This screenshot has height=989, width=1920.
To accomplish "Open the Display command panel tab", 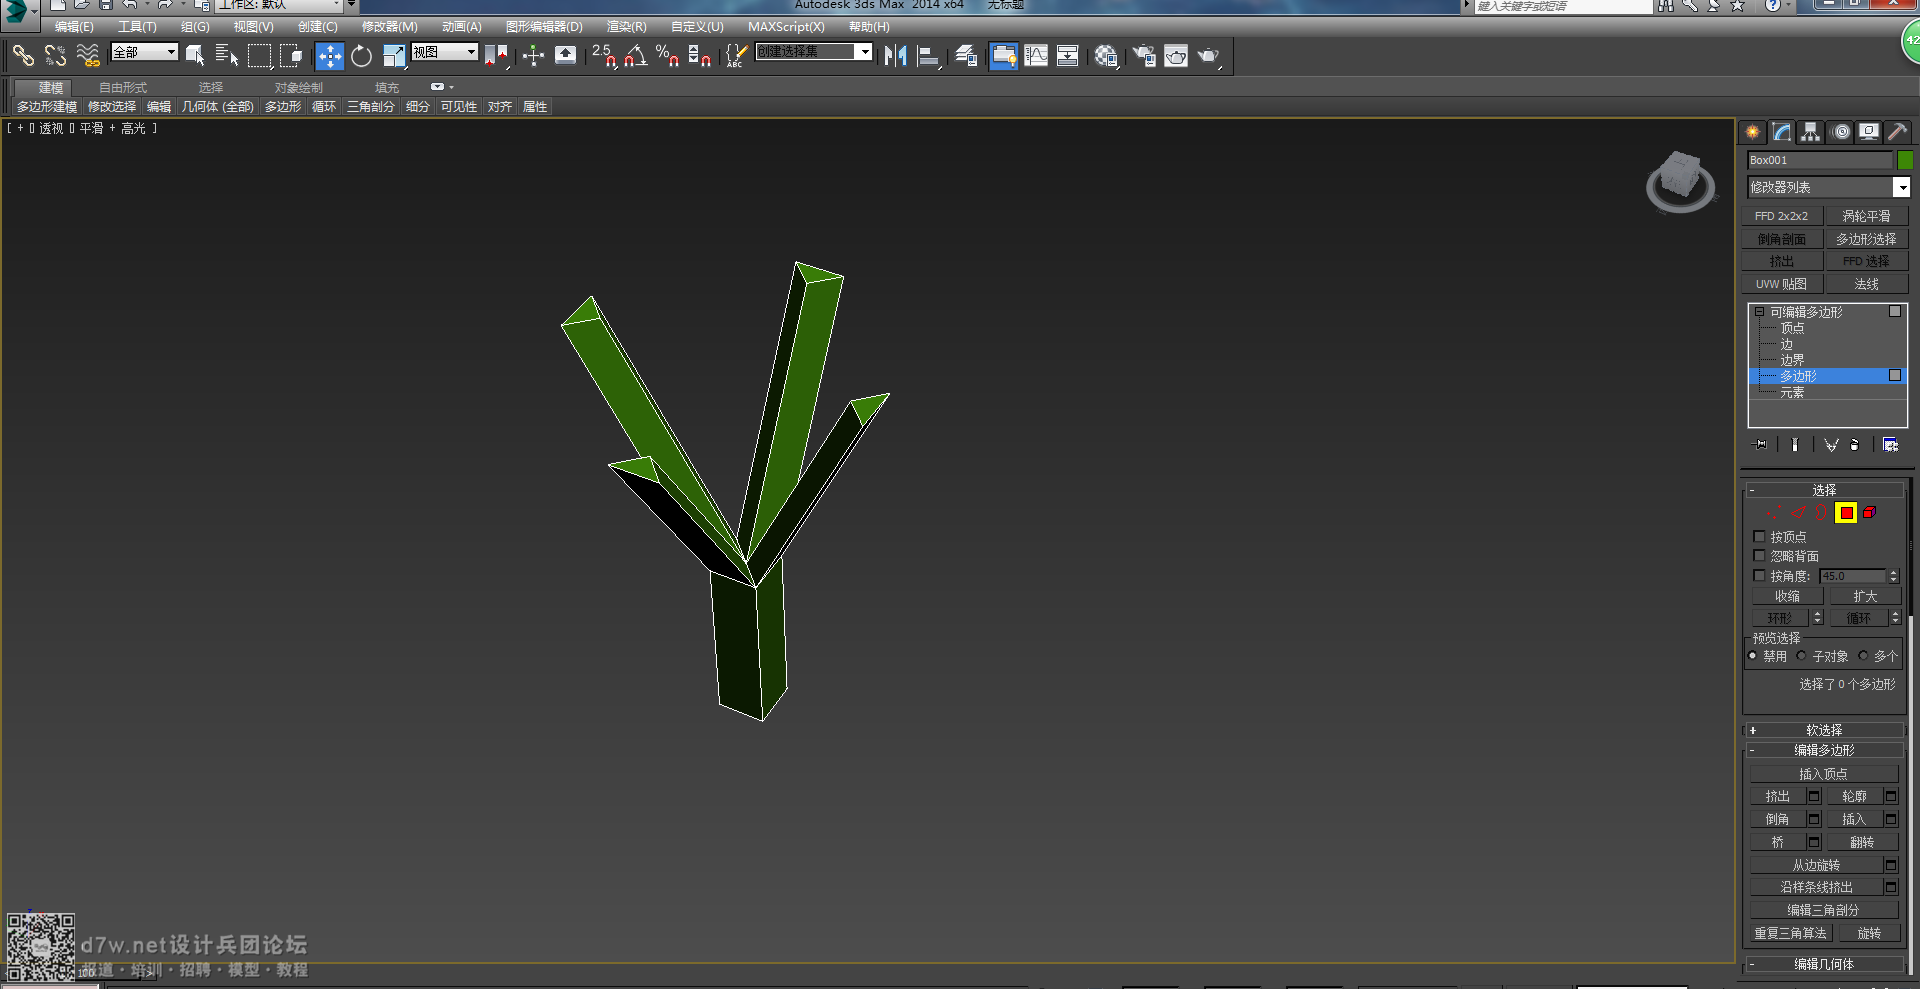I will (x=1868, y=132).
